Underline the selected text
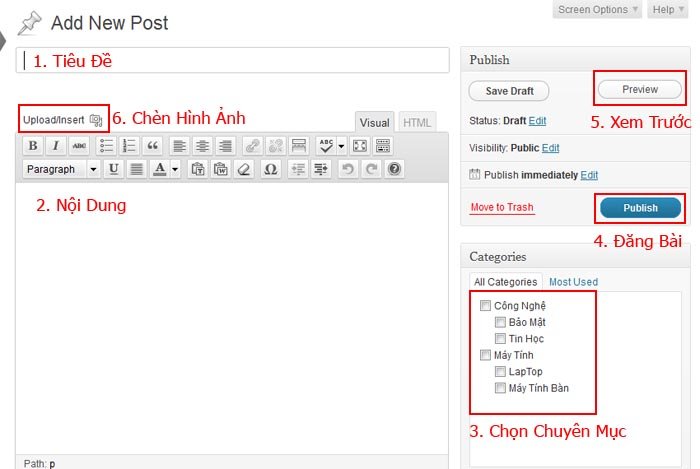 [x=113, y=169]
